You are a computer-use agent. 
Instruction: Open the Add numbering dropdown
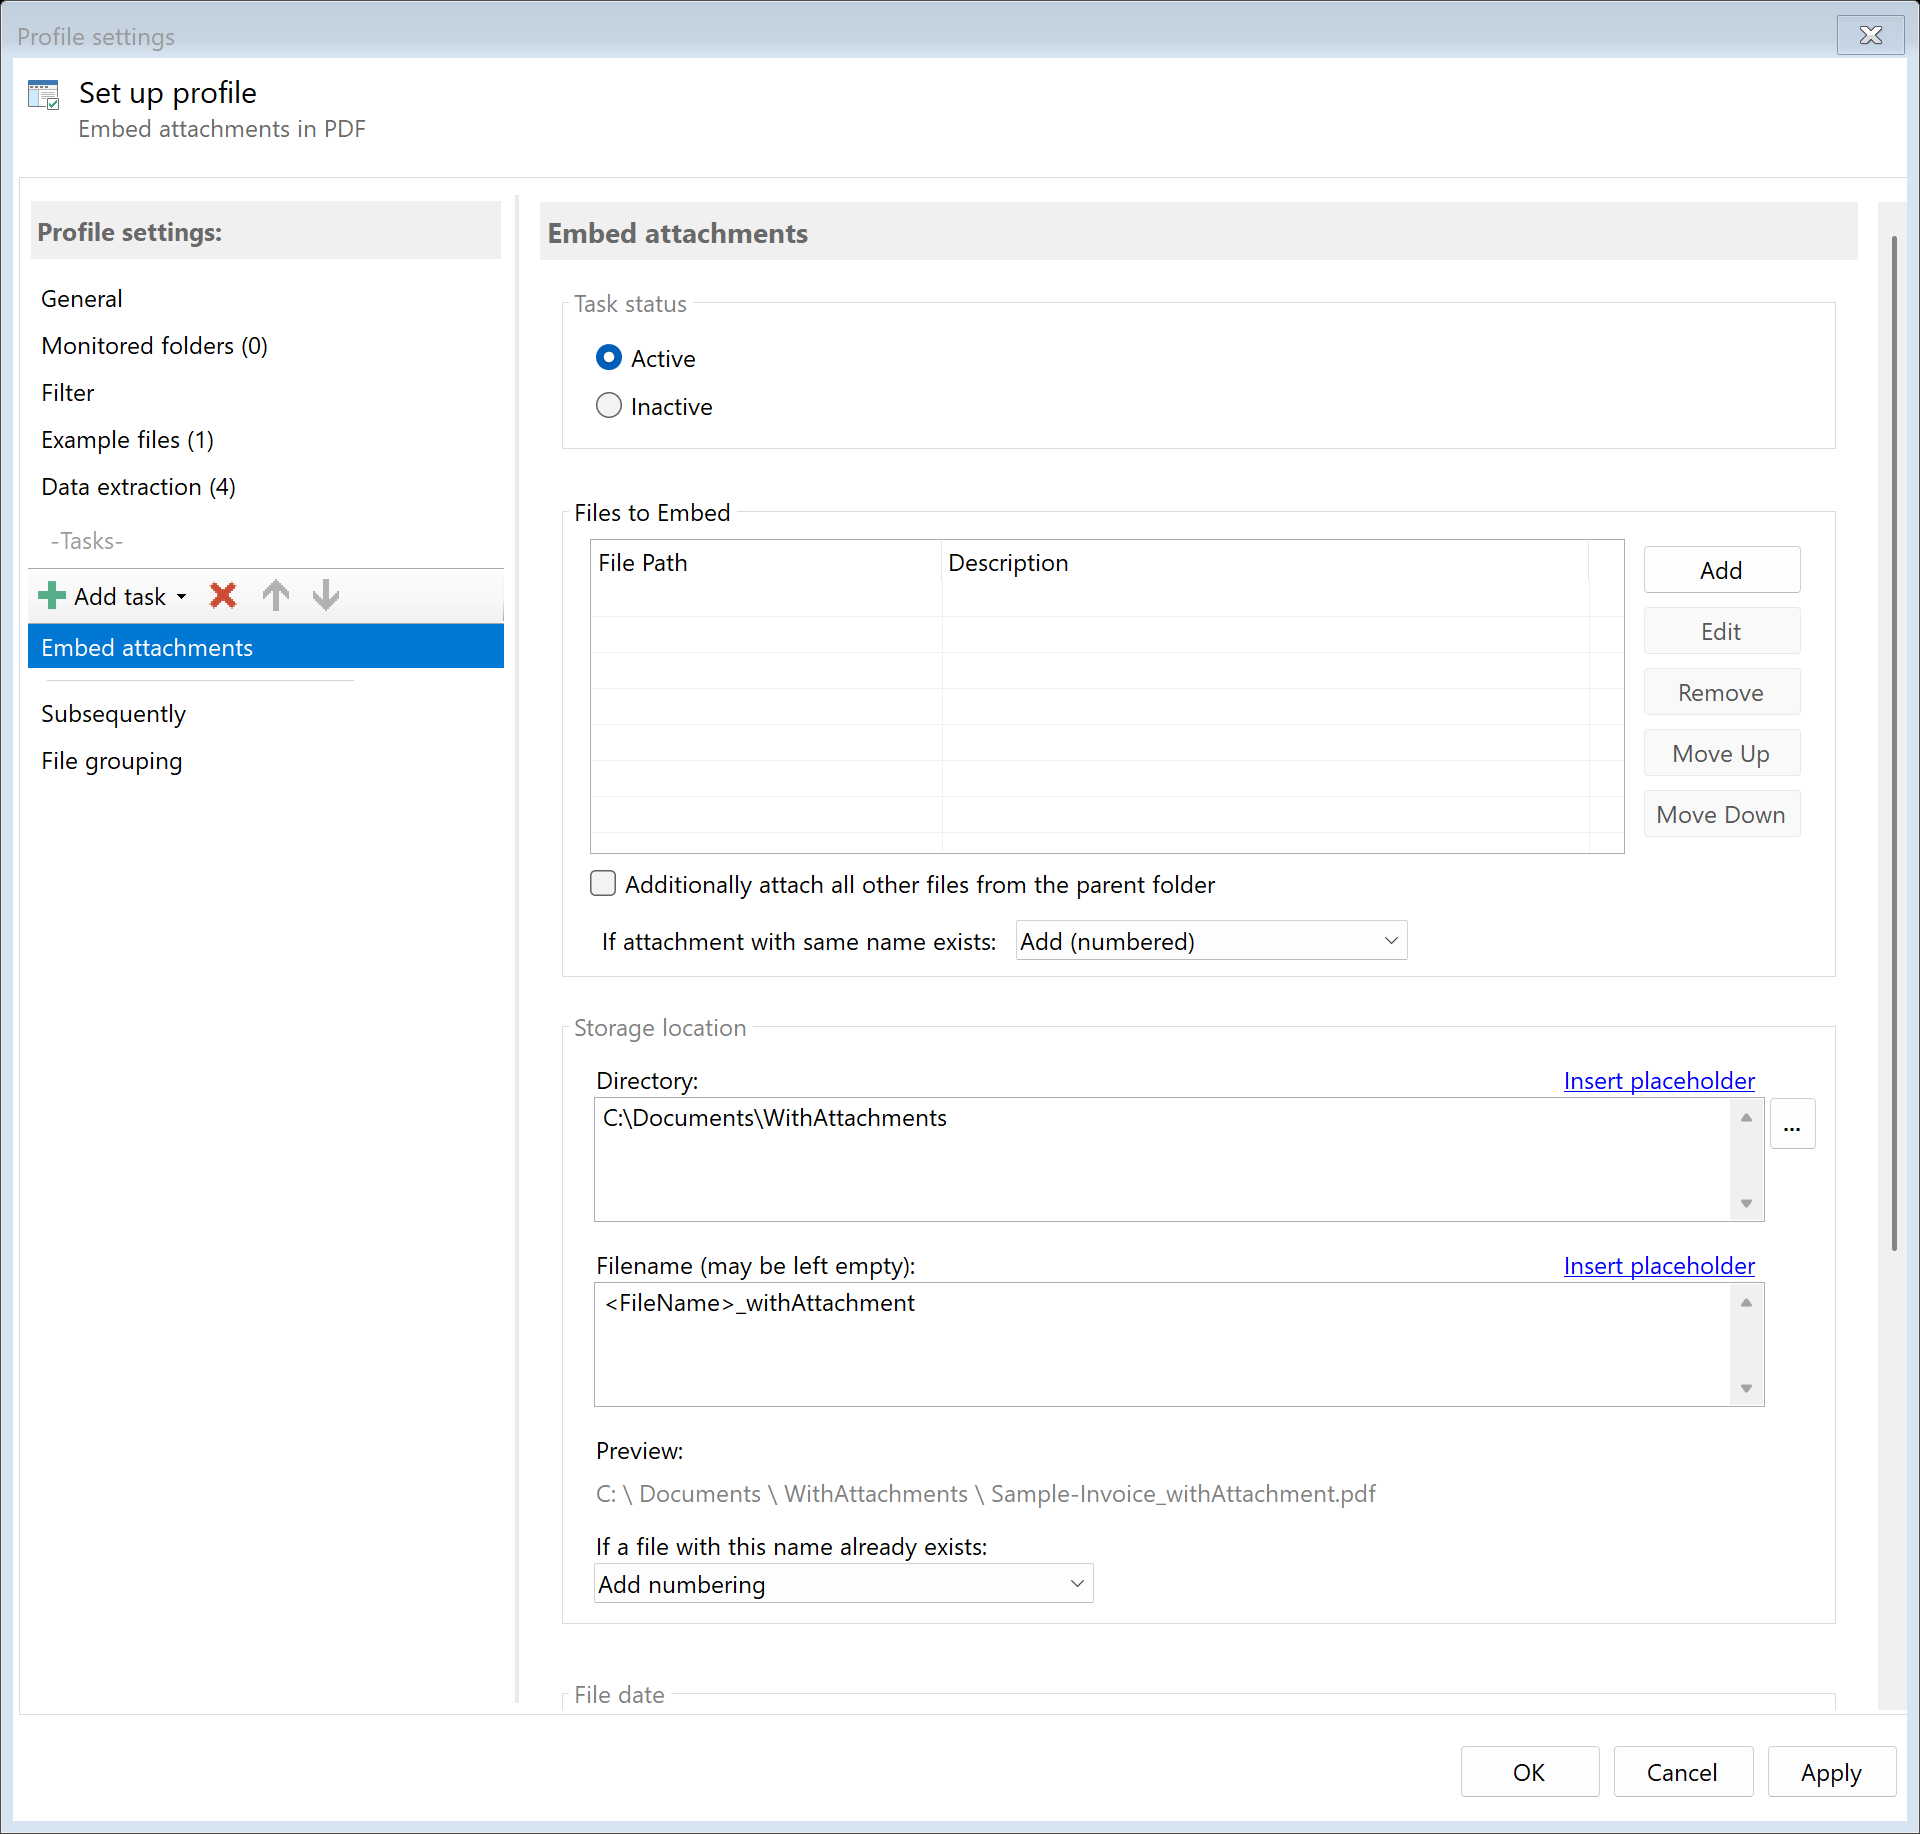click(843, 1583)
